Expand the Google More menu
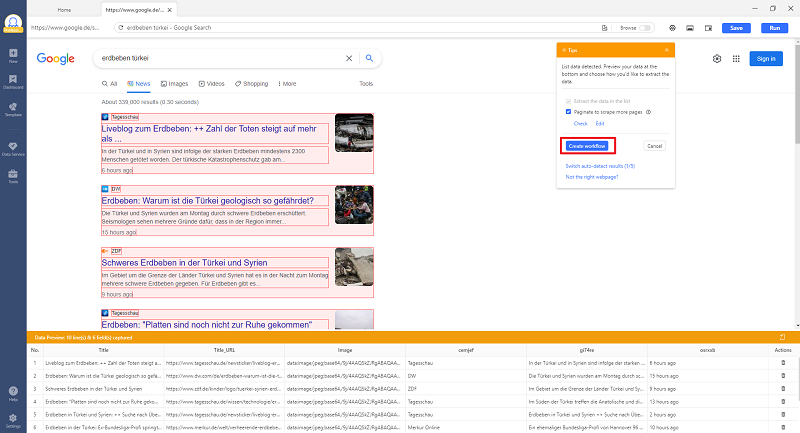Viewport: 800px width, 433px height. point(287,84)
